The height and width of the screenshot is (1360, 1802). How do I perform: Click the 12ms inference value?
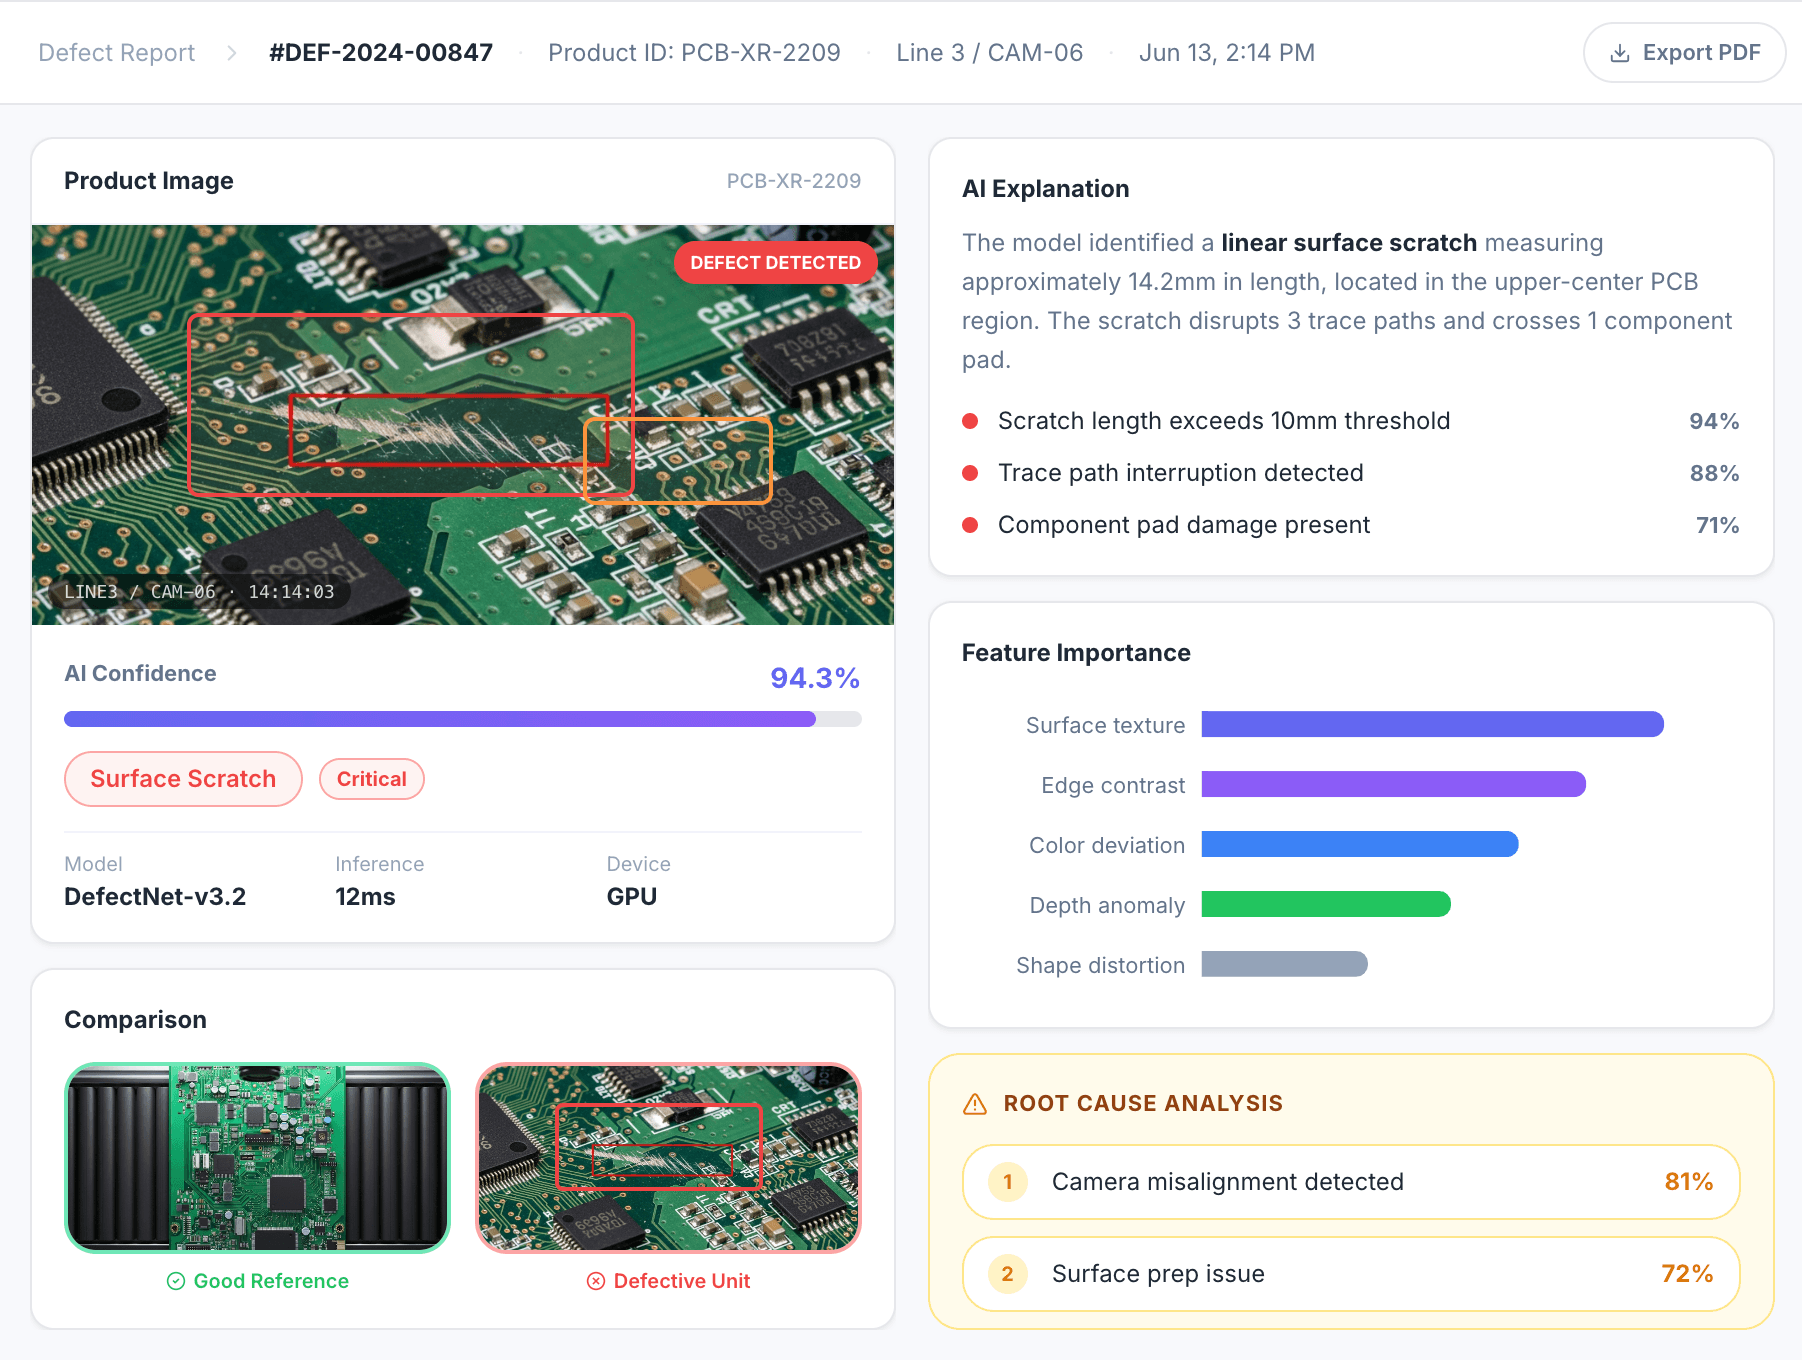coord(365,897)
